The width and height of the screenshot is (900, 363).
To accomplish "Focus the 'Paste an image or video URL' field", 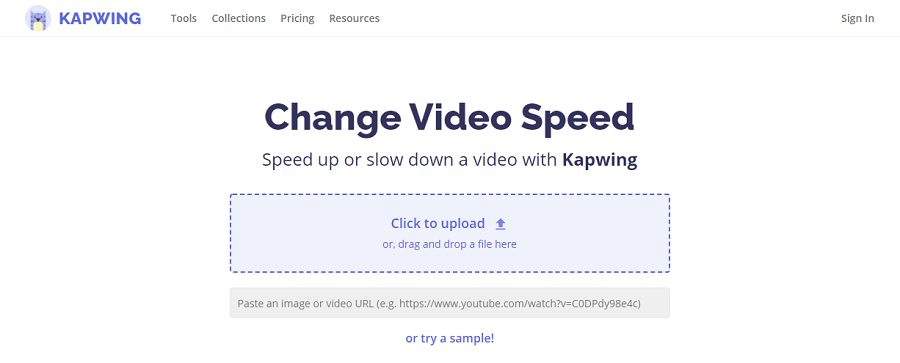I will [450, 303].
